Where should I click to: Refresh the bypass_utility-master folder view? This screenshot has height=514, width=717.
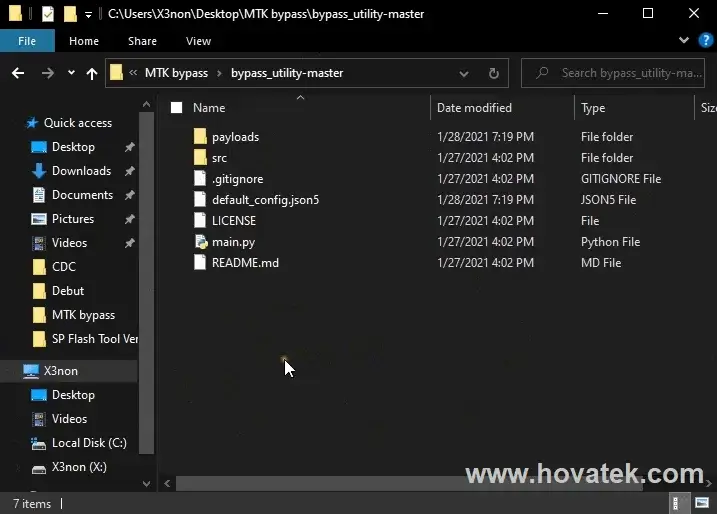[x=493, y=73]
